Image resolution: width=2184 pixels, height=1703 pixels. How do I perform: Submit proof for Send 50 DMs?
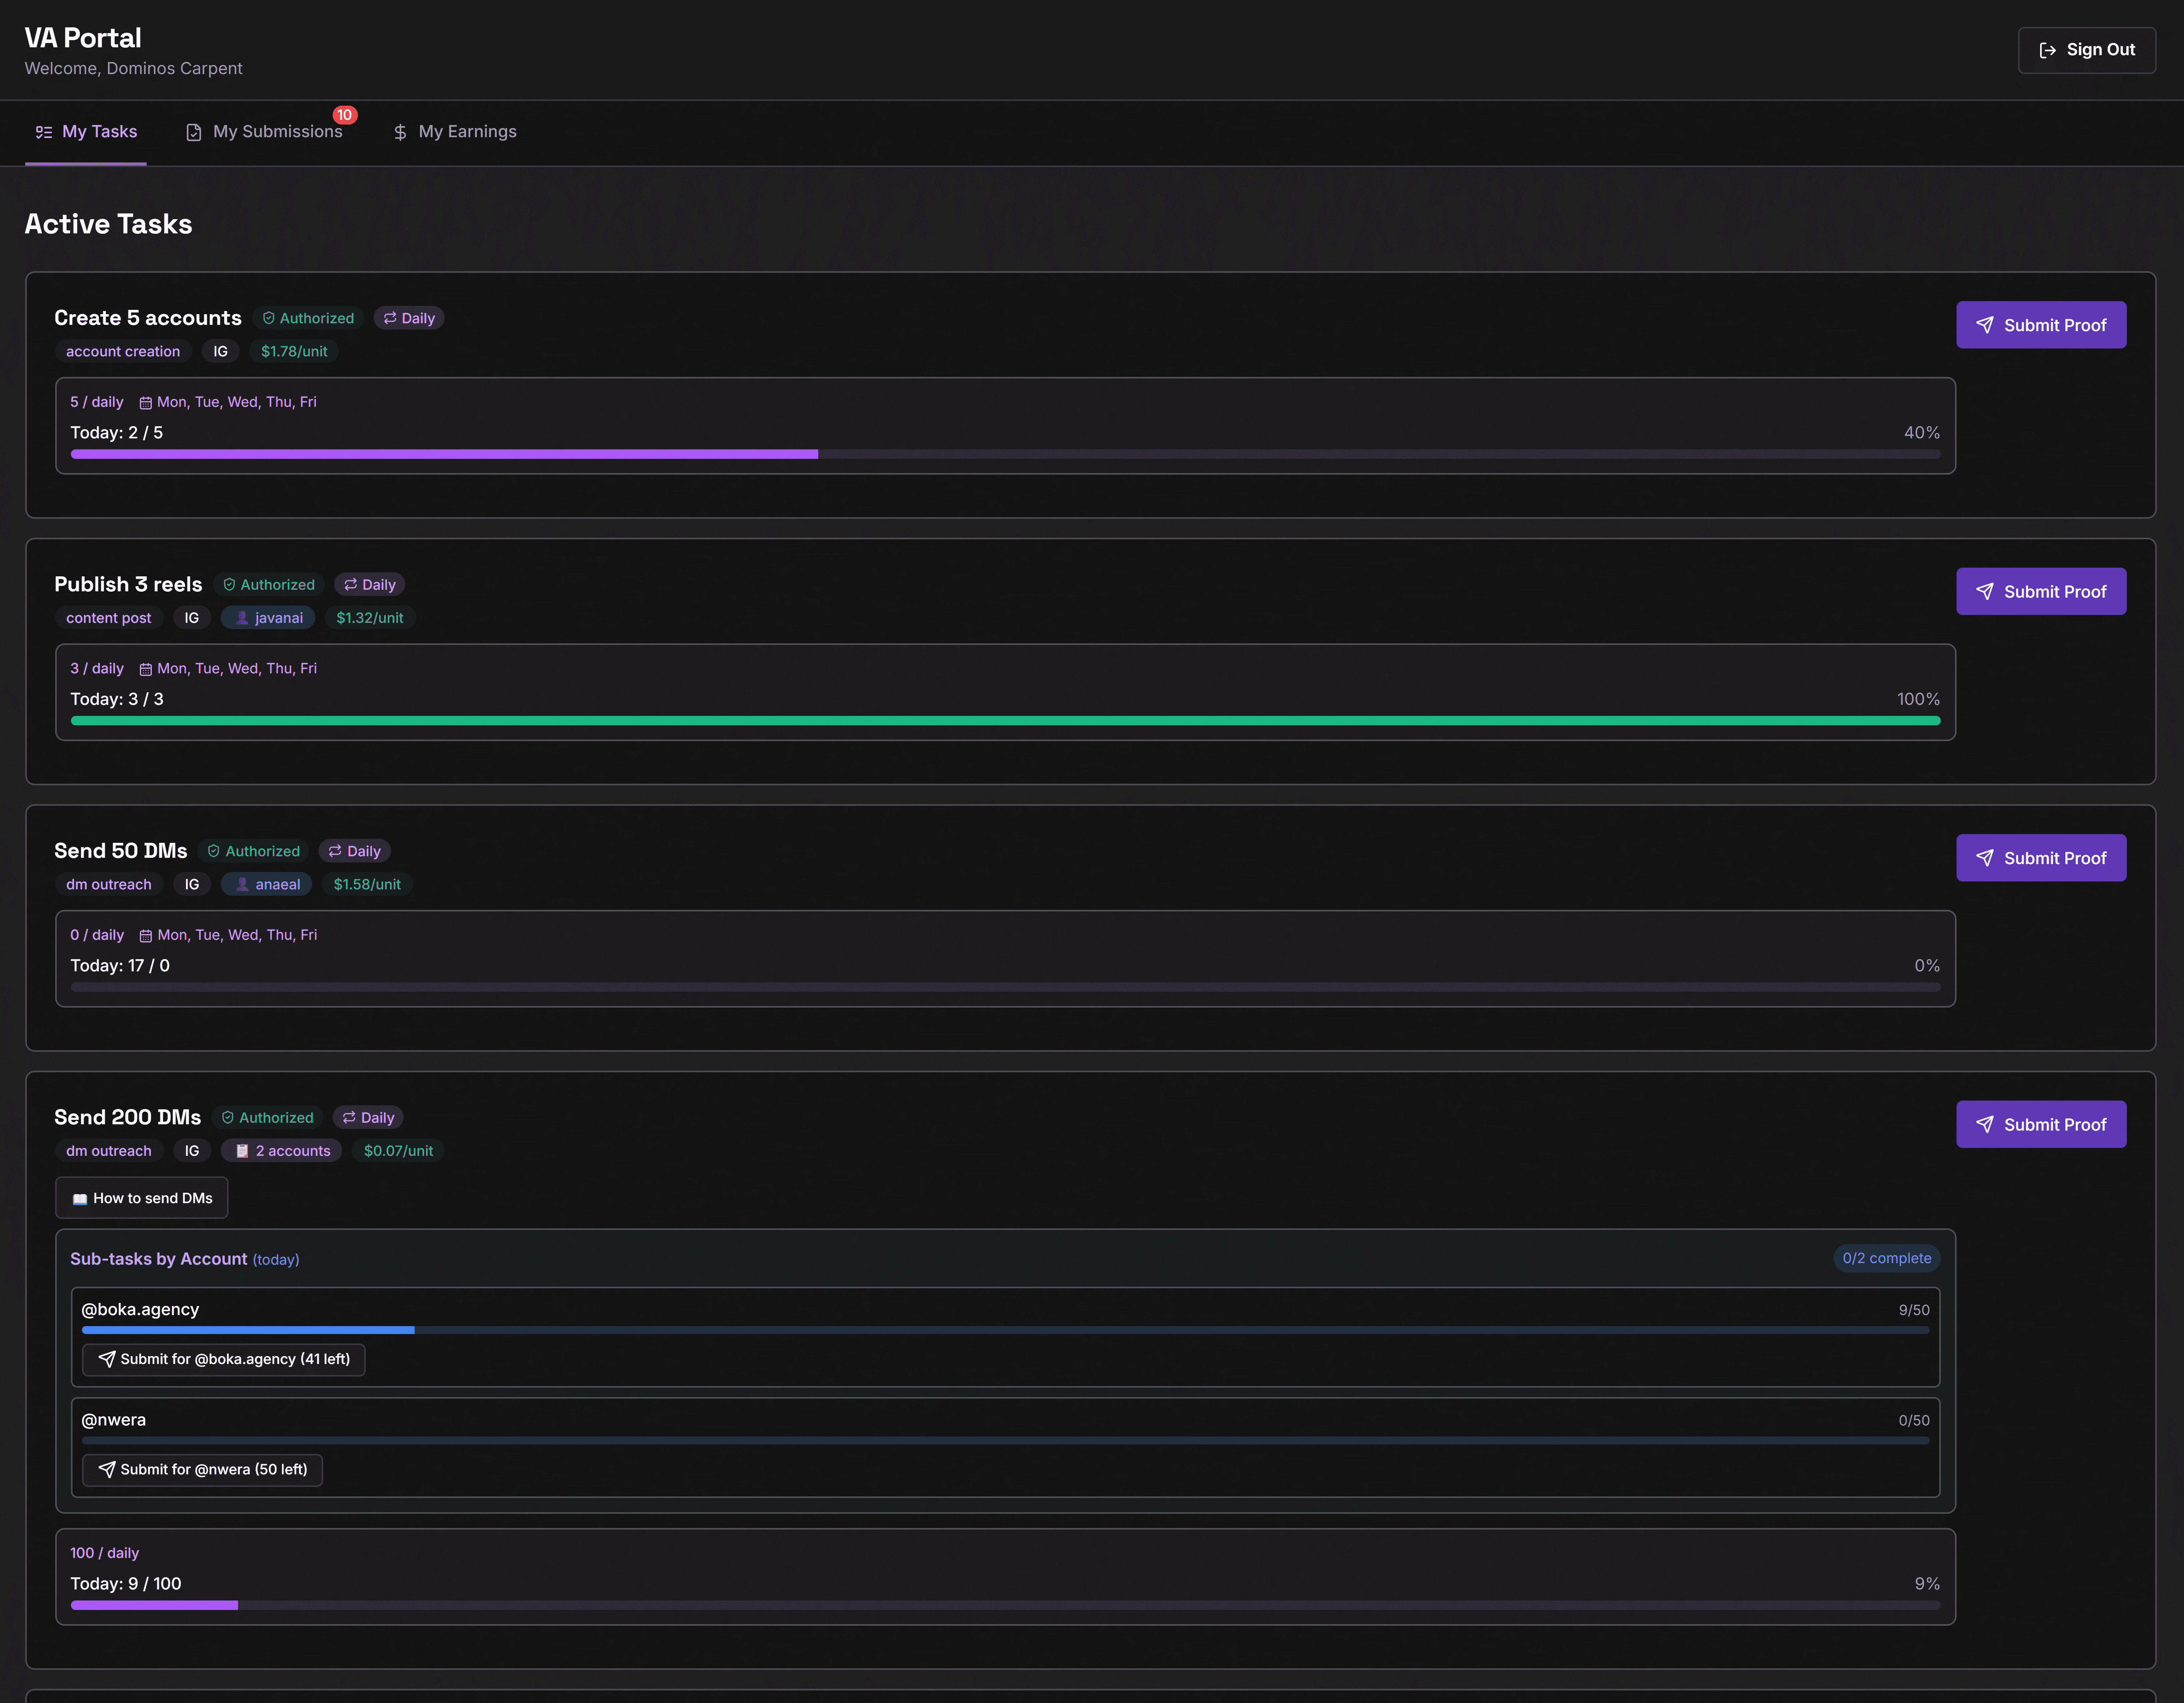click(2040, 858)
